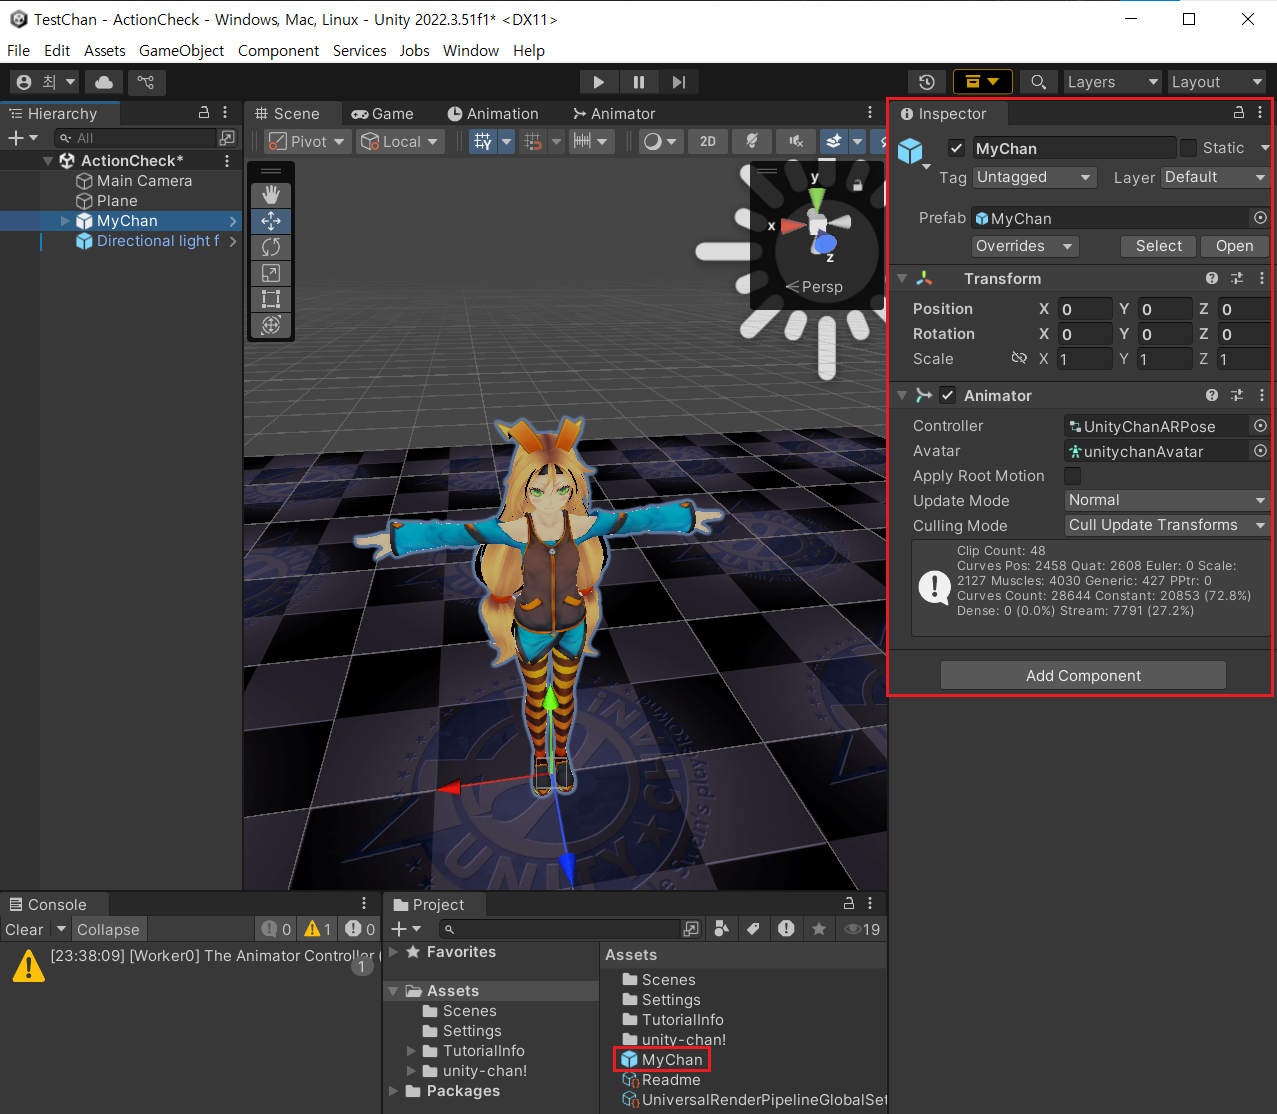
Task: Toggle the Static checkbox
Action: coord(1188,148)
